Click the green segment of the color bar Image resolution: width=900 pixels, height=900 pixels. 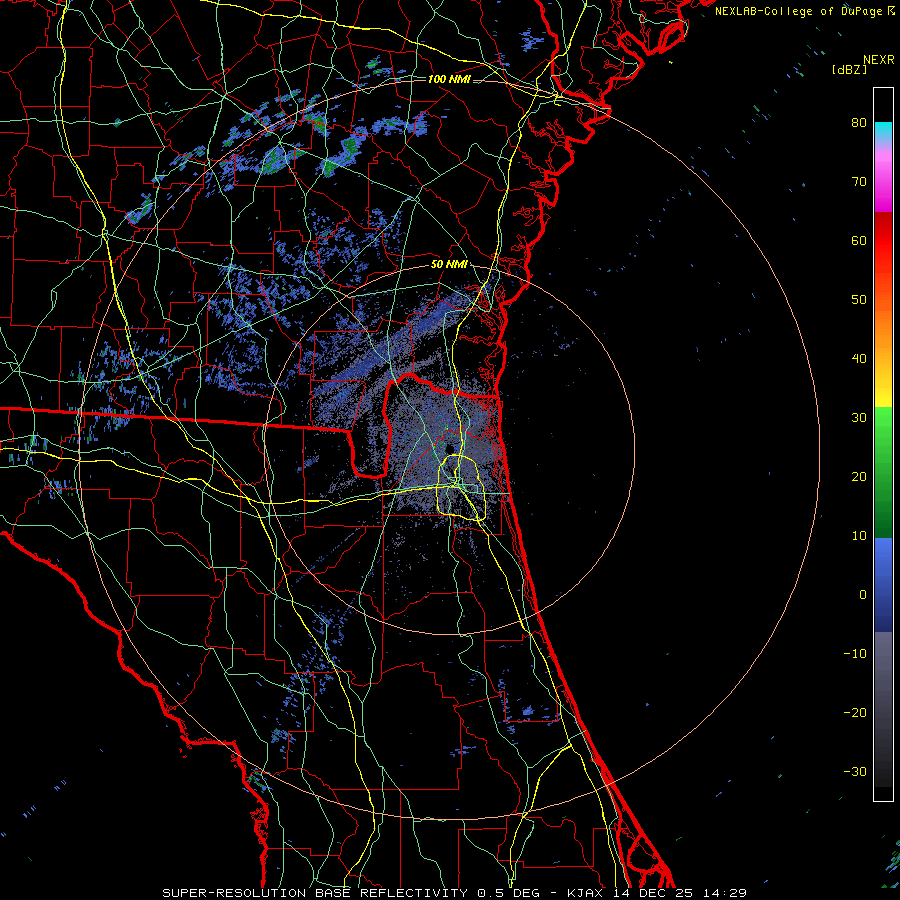[x=883, y=472]
